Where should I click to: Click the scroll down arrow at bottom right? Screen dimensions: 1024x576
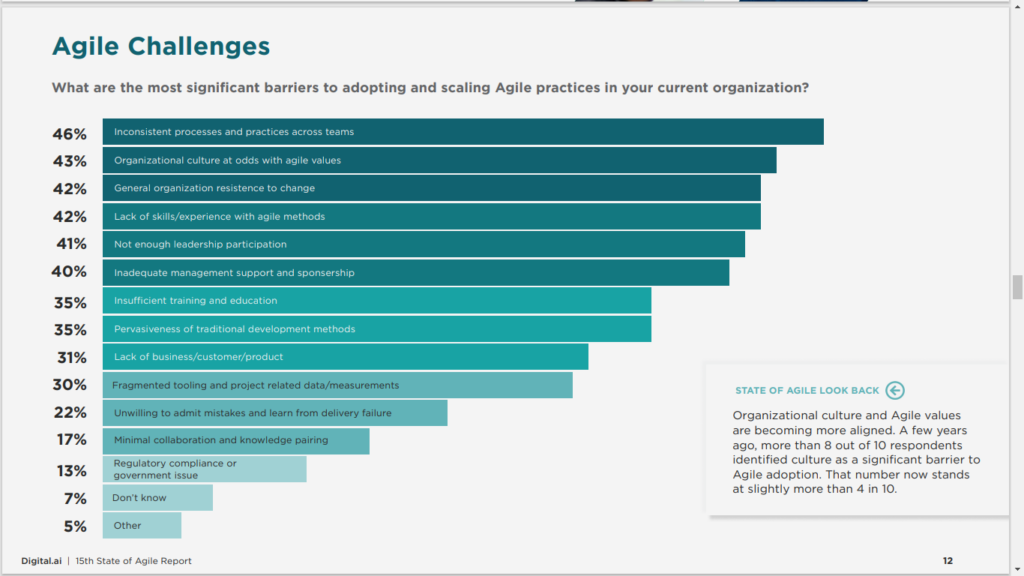(1017, 569)
